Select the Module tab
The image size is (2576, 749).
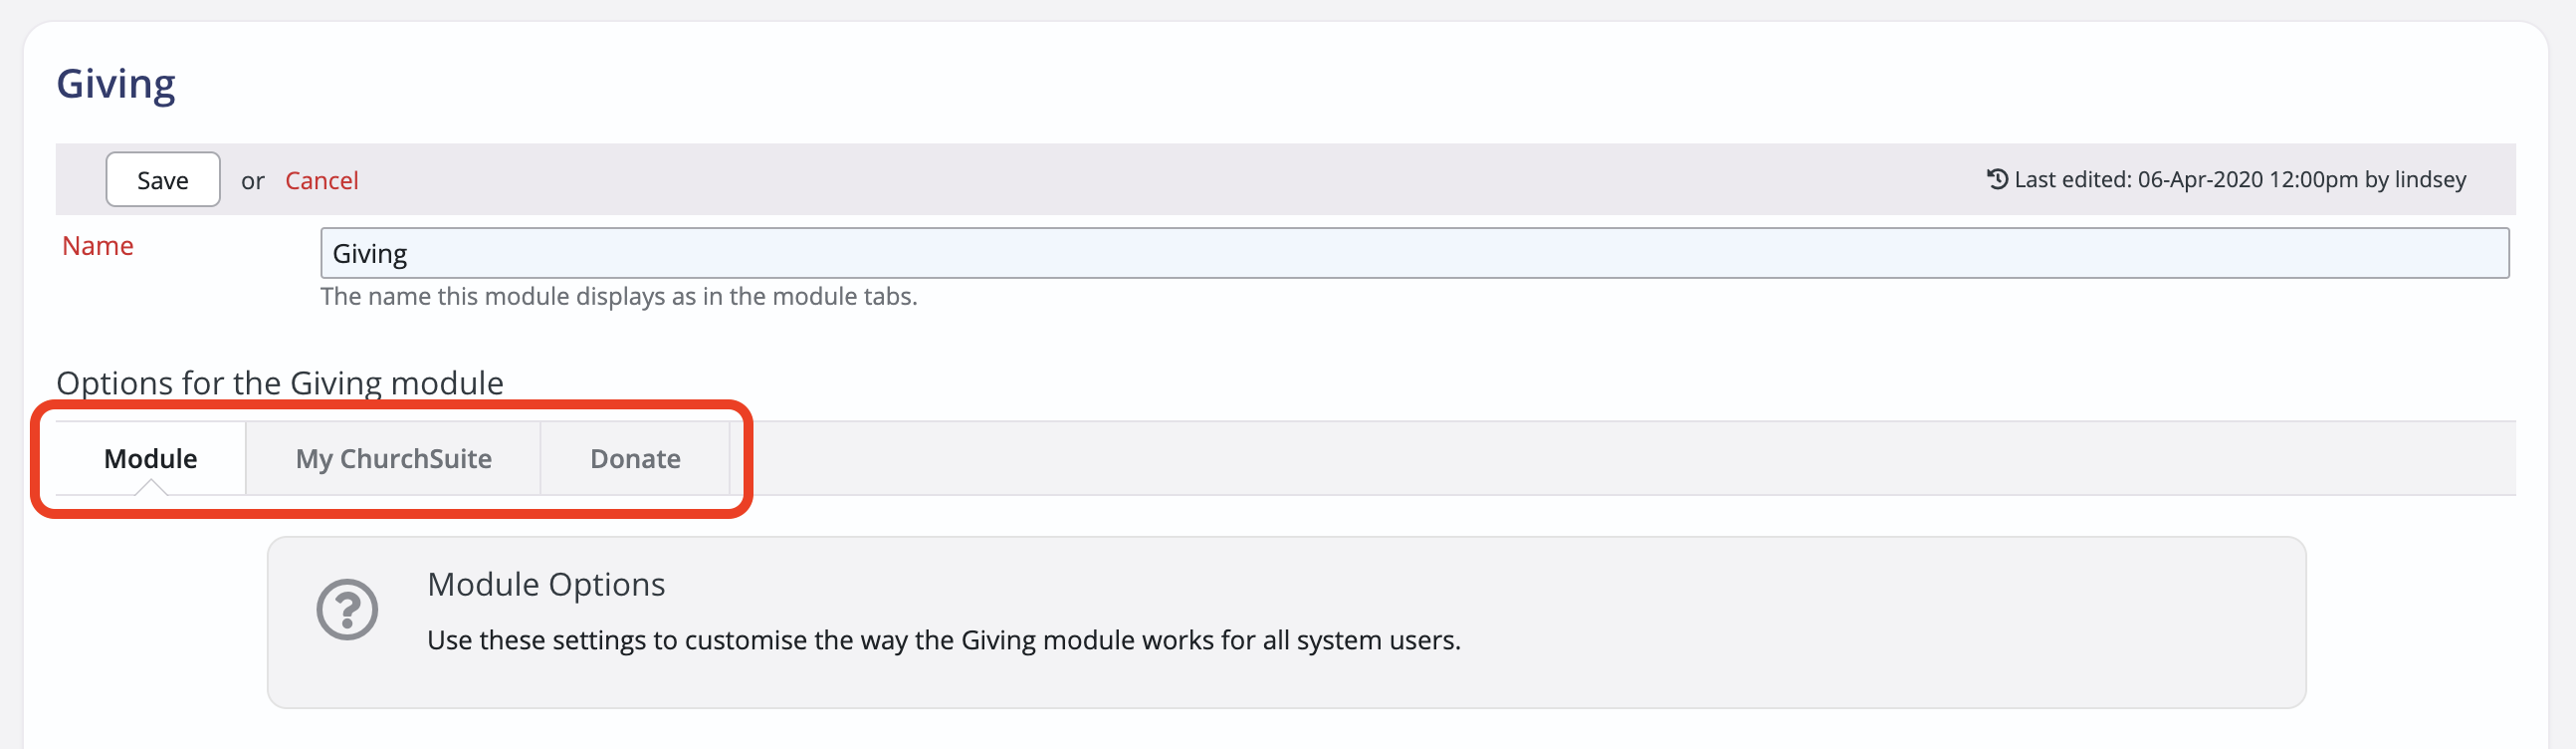pos(150,458)
